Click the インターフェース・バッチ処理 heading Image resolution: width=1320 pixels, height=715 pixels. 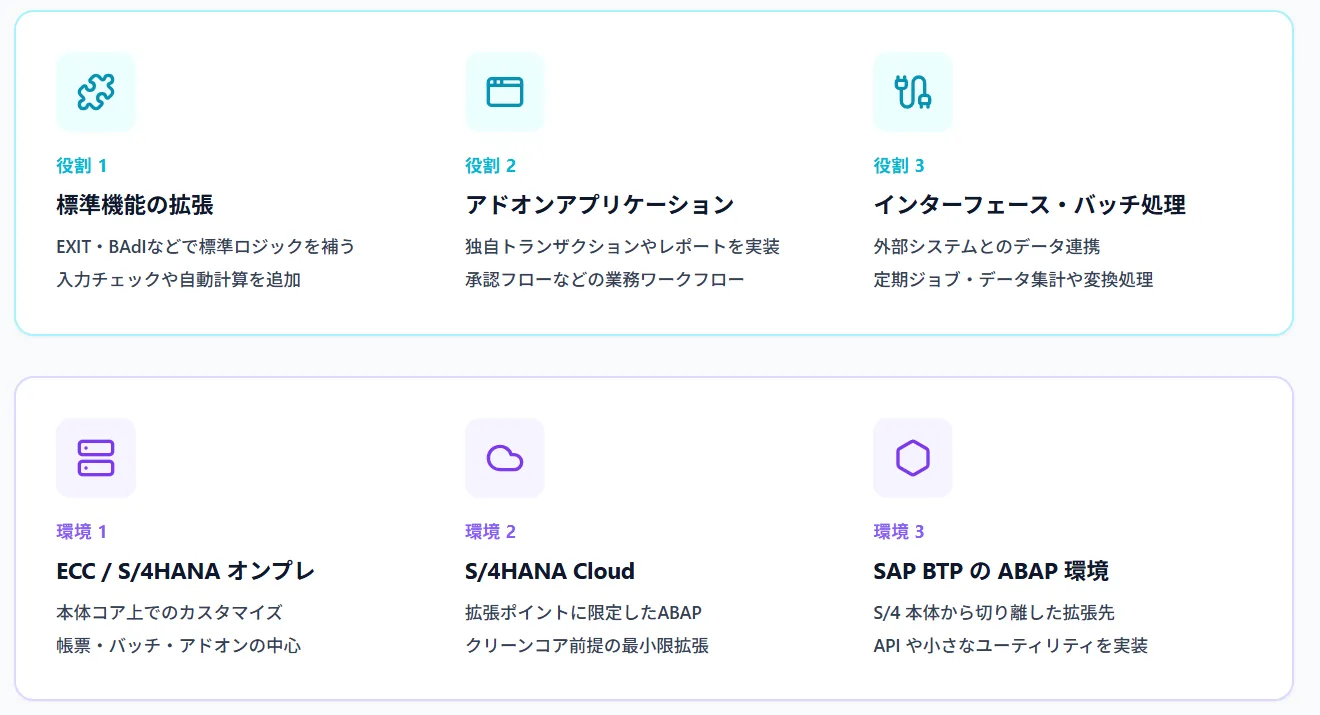pos(1029,205)
